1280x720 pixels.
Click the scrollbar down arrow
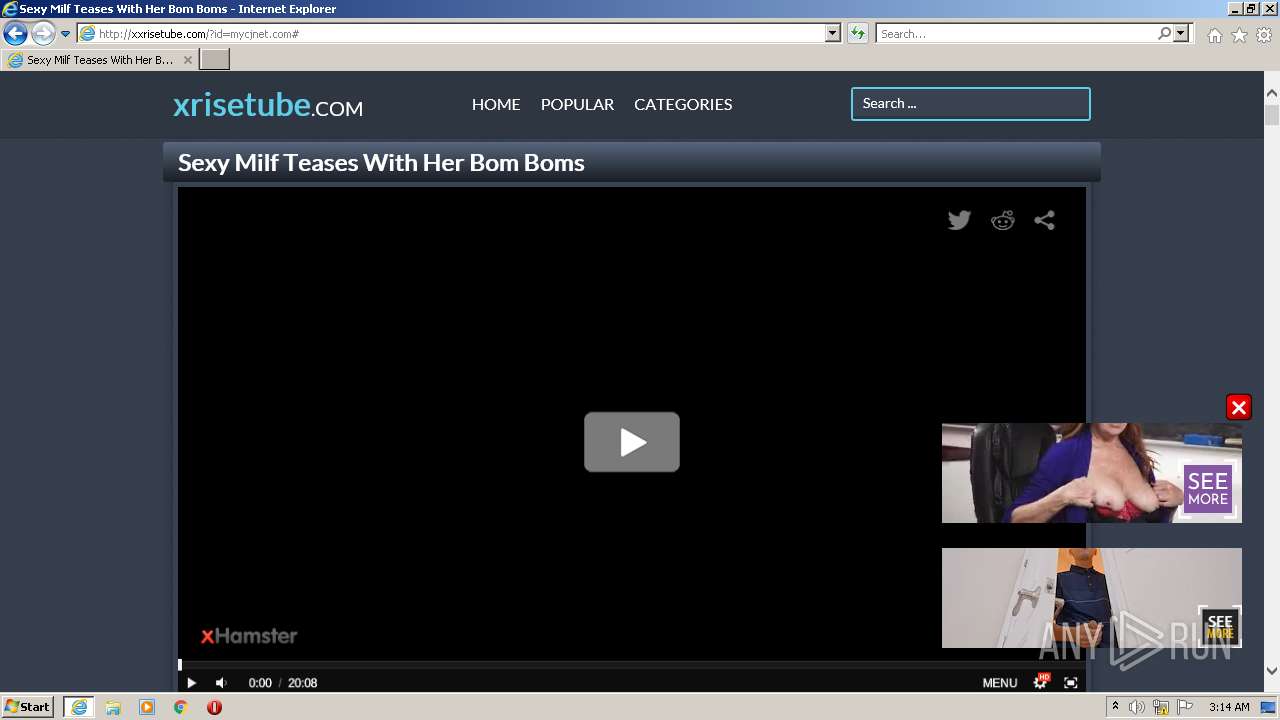tap(1272, 671)
